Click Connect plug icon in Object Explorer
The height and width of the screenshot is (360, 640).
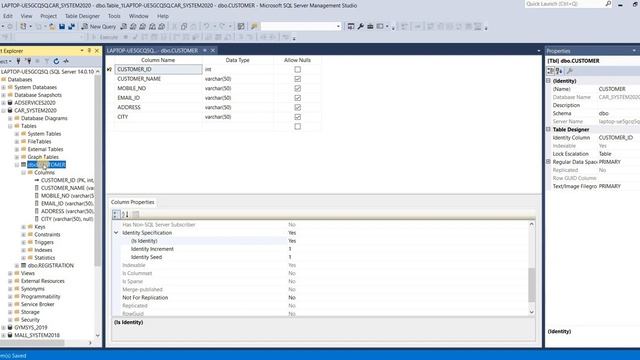pyautogui.click(x=18, y=61)
